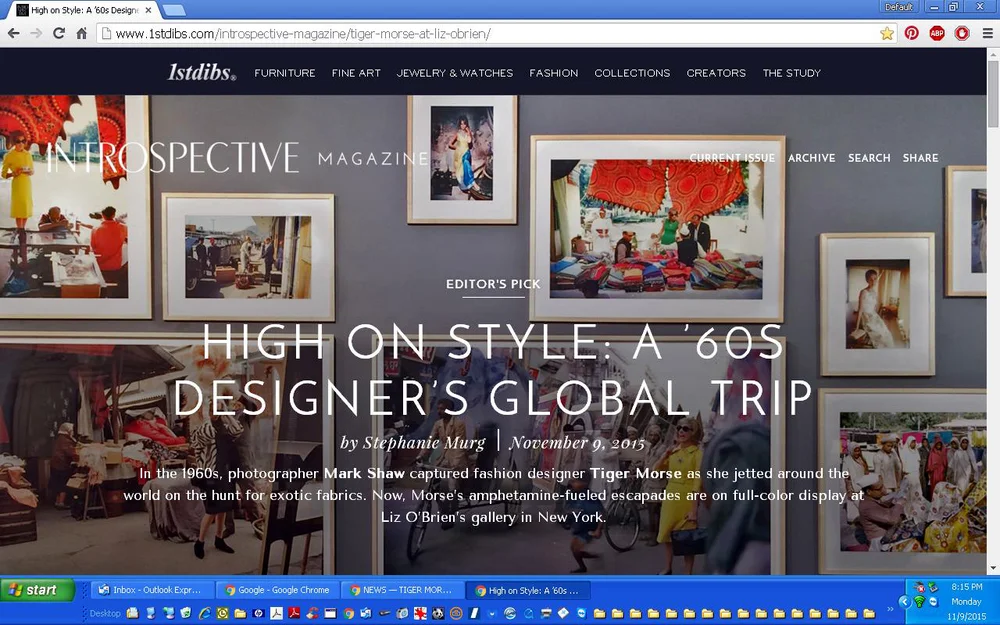
Task: Bookmark page with the star icon
Action: click(886, 33)
